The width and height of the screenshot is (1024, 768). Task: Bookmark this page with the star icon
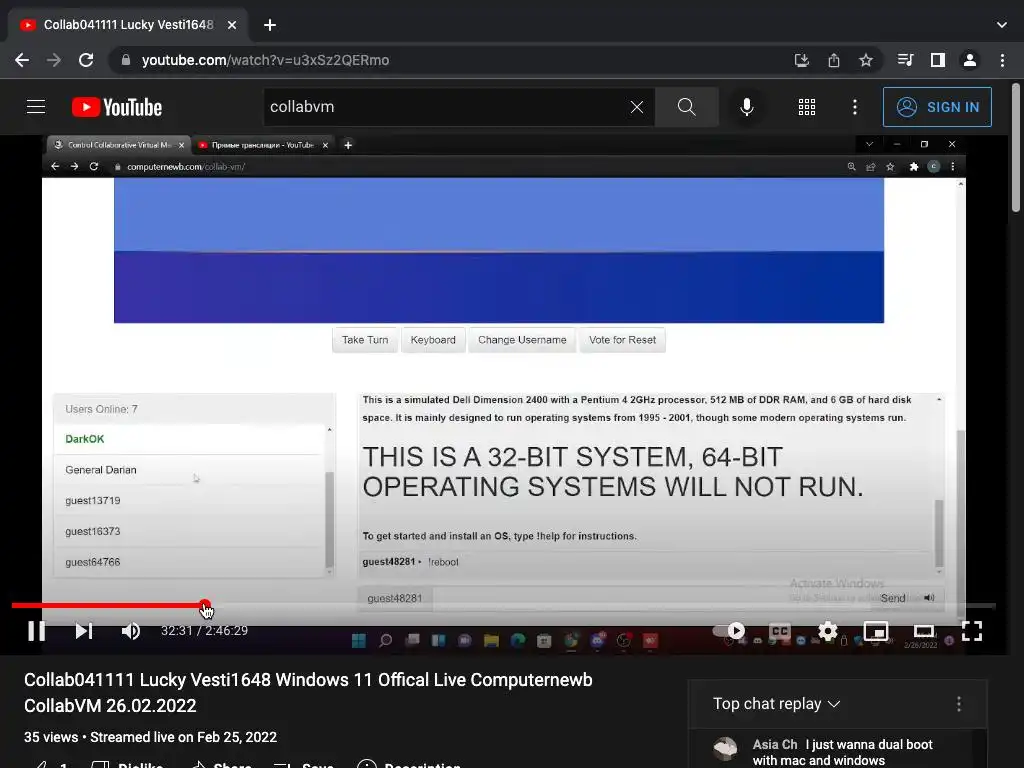pyautogui.click(x=866, y=60)
